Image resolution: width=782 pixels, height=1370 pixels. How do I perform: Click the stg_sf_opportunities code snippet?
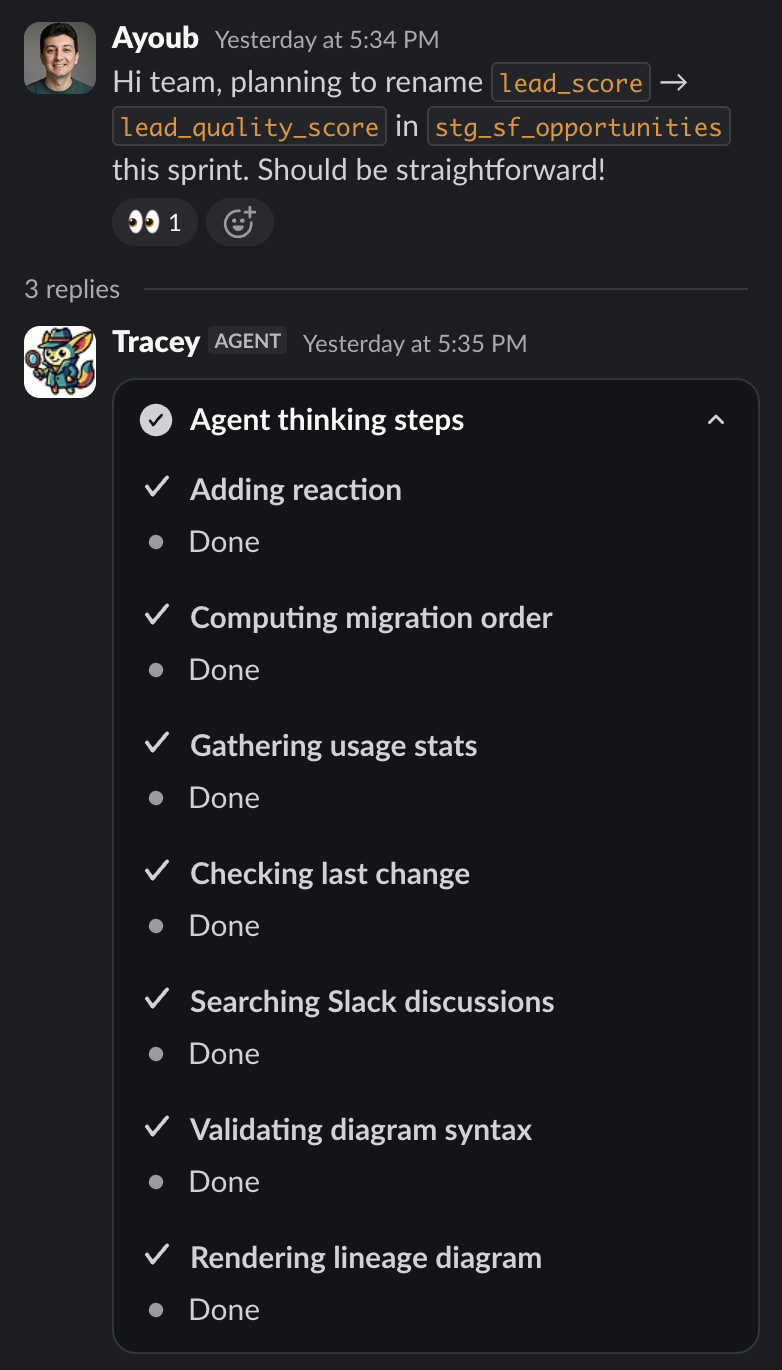[579, 127]
